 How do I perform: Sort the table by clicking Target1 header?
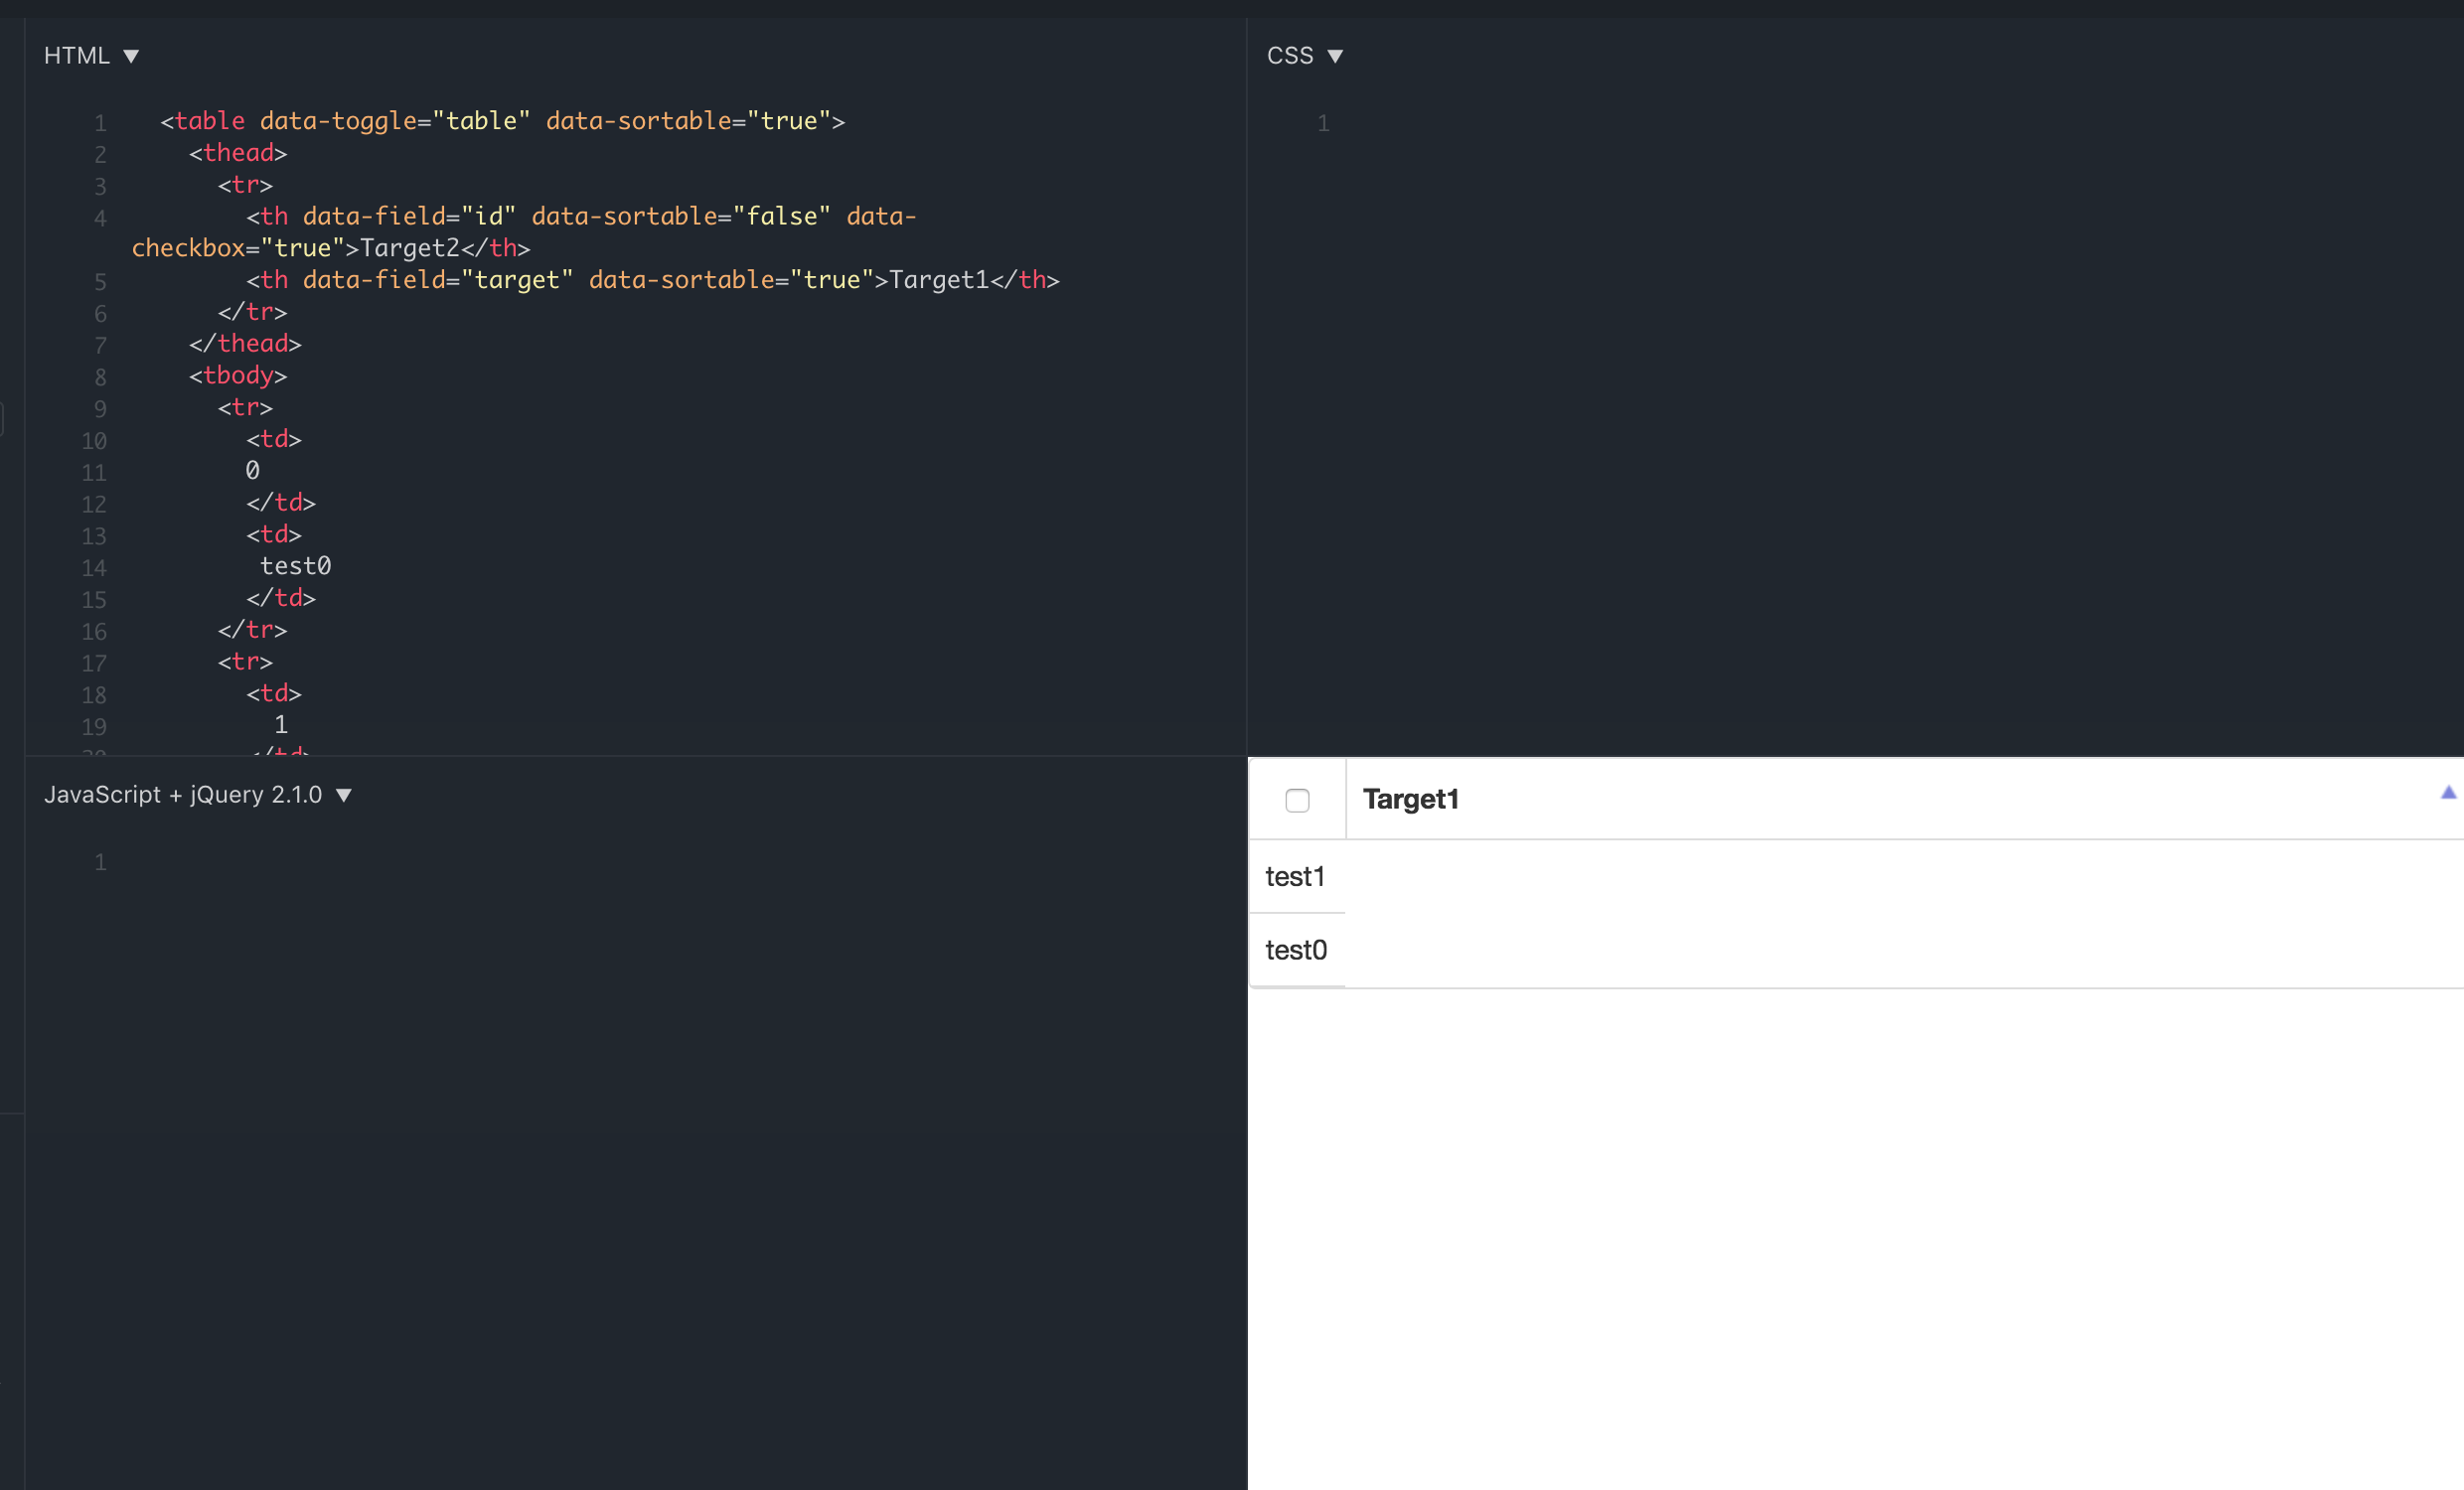point(1410,799)
